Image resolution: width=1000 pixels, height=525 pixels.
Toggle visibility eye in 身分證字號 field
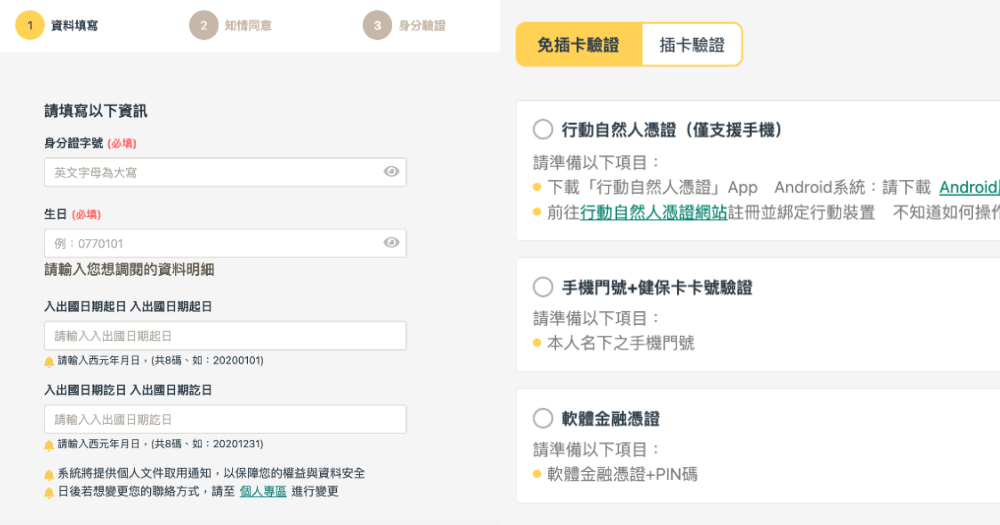392,172
